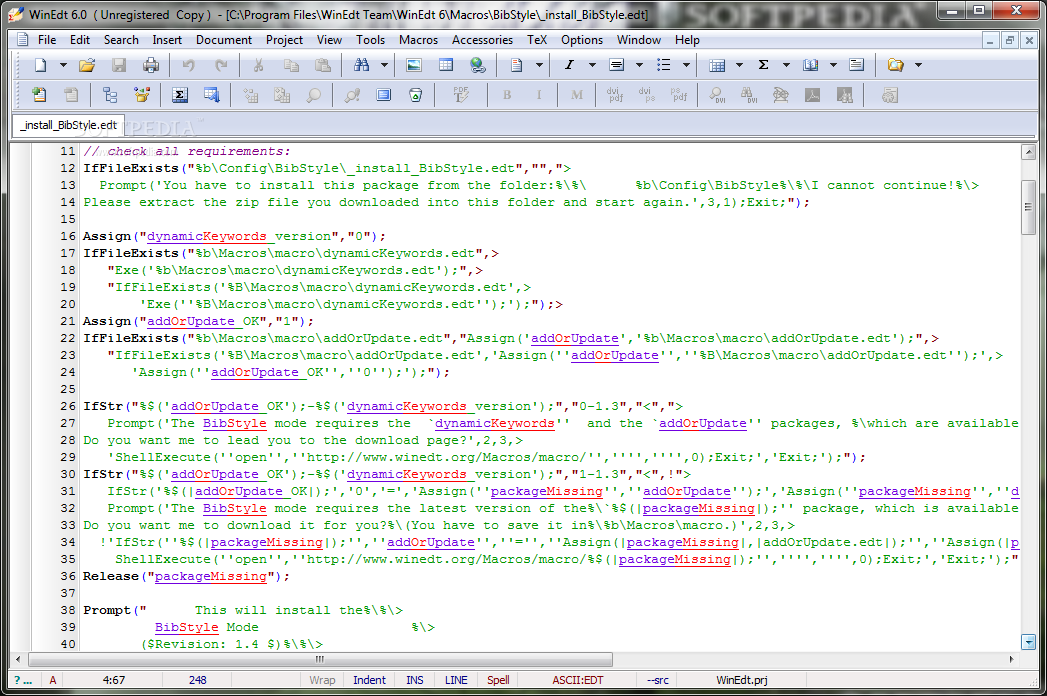Click the WinEdt.prj project label
Viewport: 1047px width, 696px height.
tap(742, 680)
